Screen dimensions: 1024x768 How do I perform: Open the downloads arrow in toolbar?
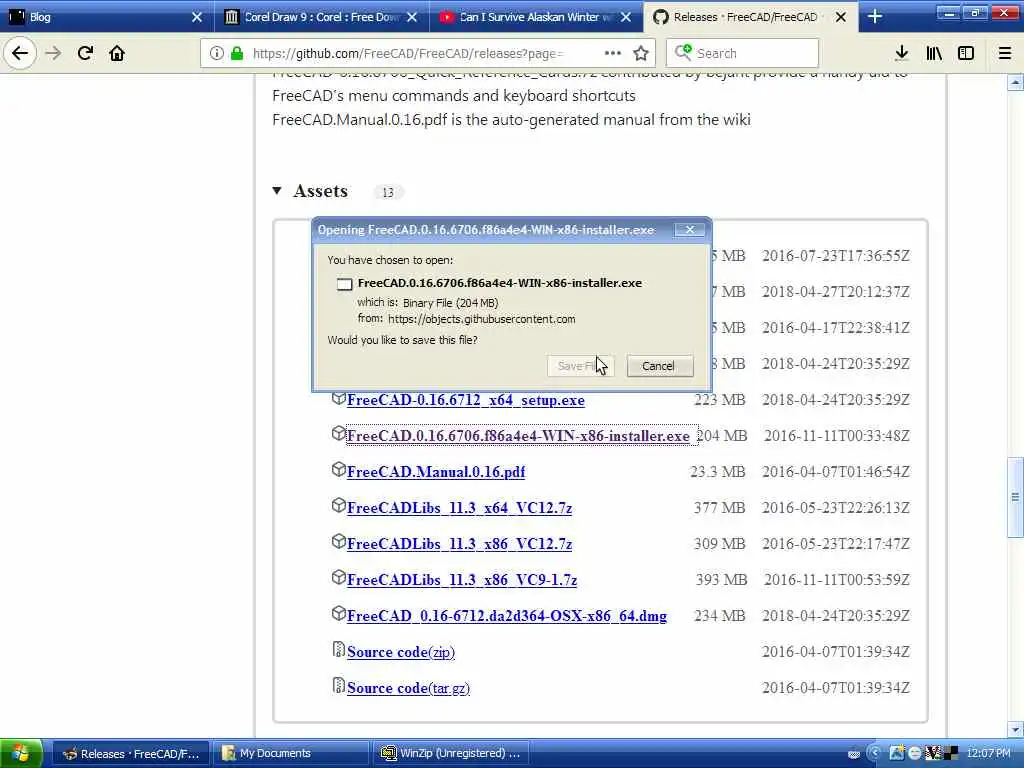[x=902, y=53]
